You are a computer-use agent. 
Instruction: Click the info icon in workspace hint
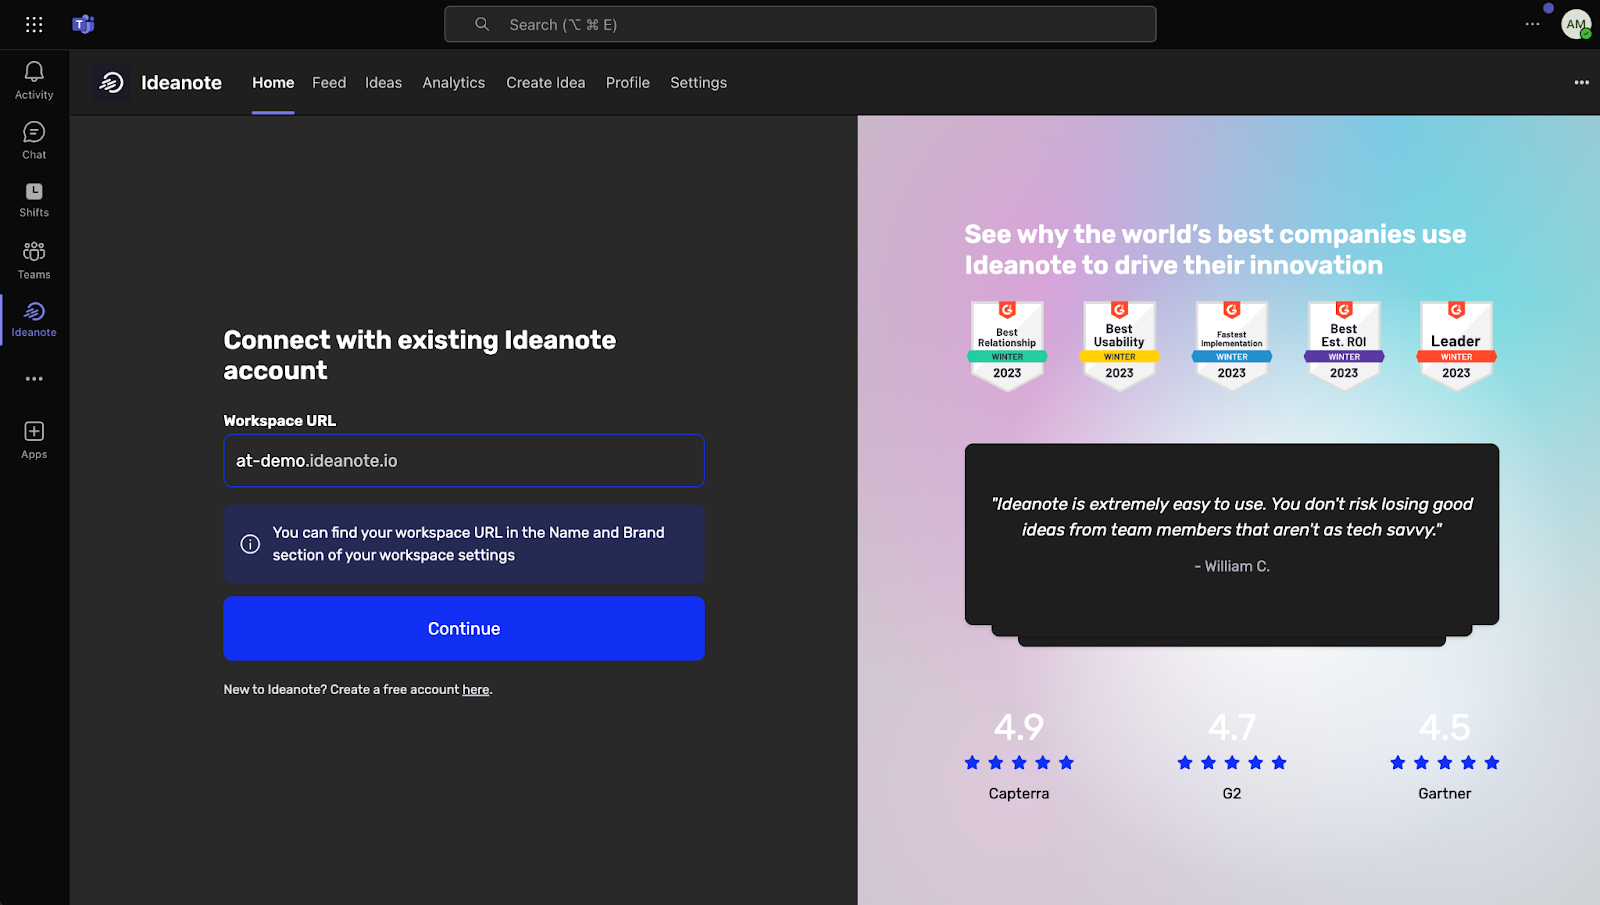point(250,544)
